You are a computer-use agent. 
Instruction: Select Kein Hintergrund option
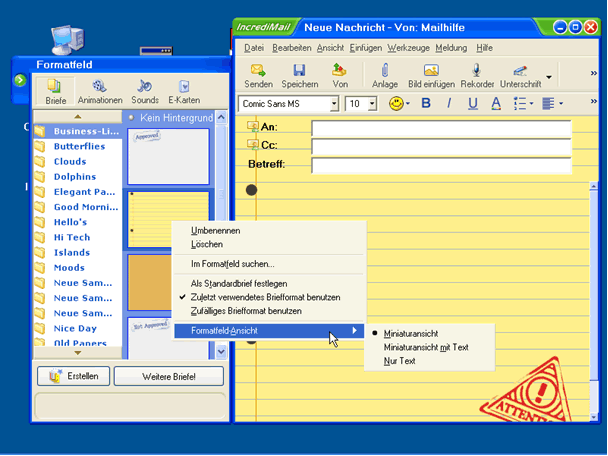tap(171, 117)
